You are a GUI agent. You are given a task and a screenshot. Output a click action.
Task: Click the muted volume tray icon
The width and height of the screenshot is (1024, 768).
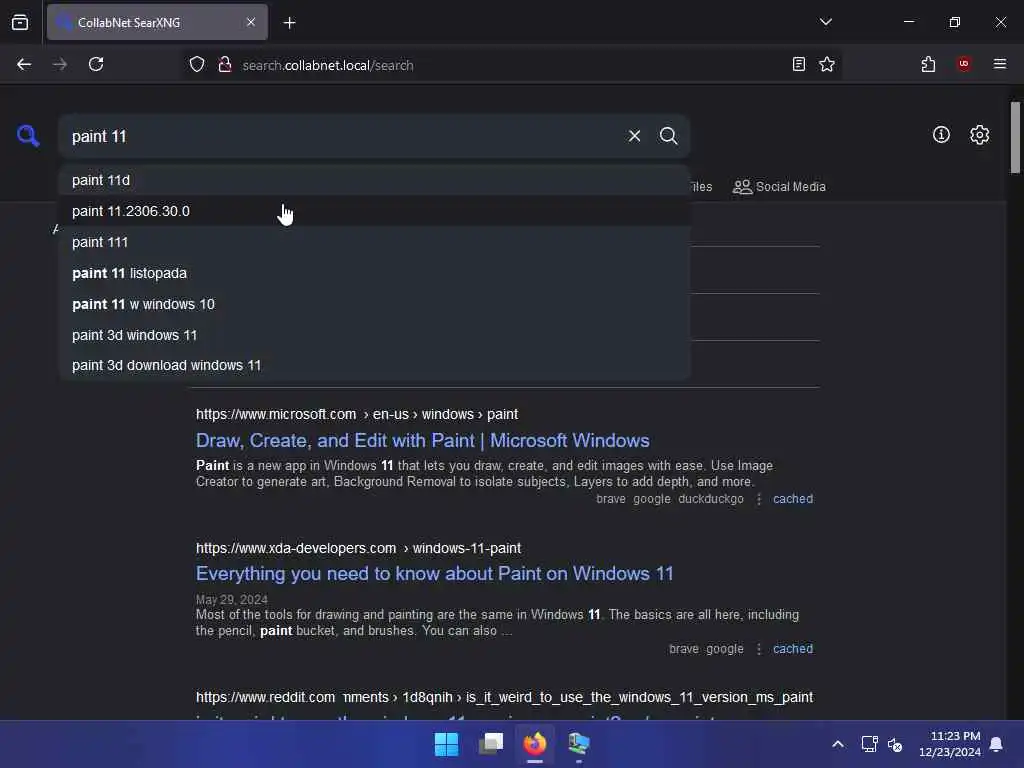(895, 744)
